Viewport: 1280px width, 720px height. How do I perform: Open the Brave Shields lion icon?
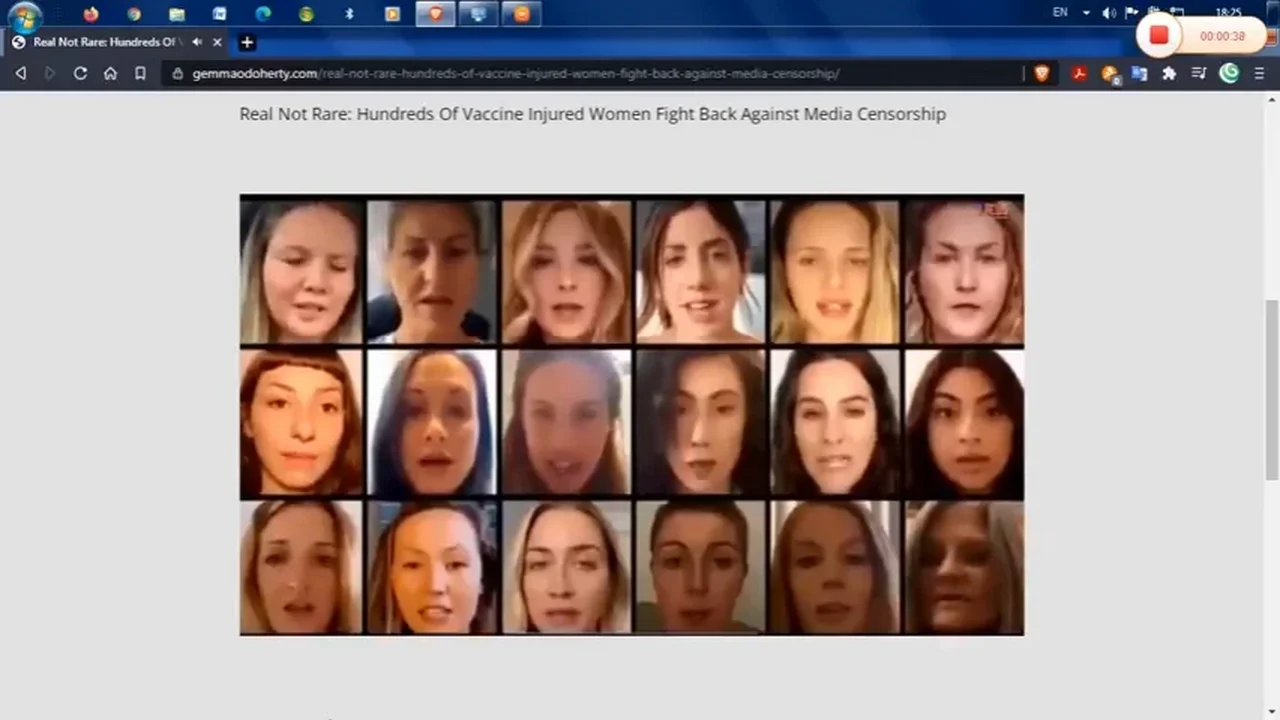(1042, 73)
